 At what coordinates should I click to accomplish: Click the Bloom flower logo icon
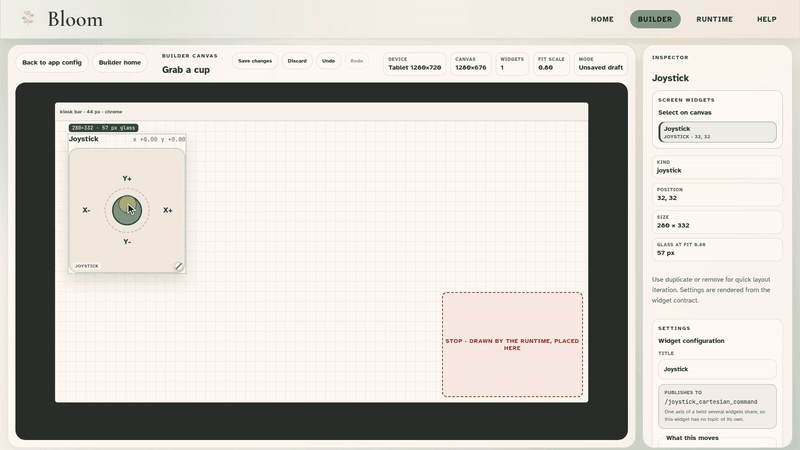[28, 18]
